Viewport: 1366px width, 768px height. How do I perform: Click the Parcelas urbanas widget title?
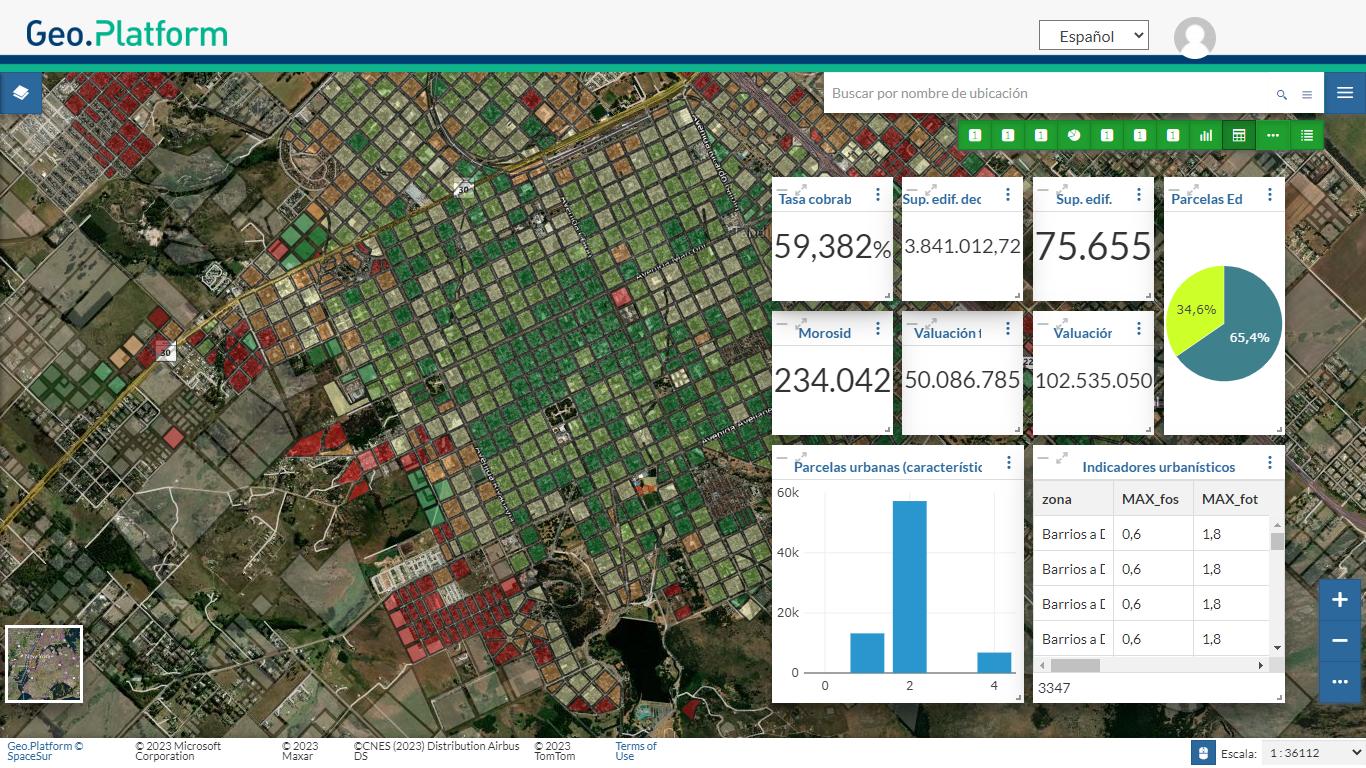[888, 467]
